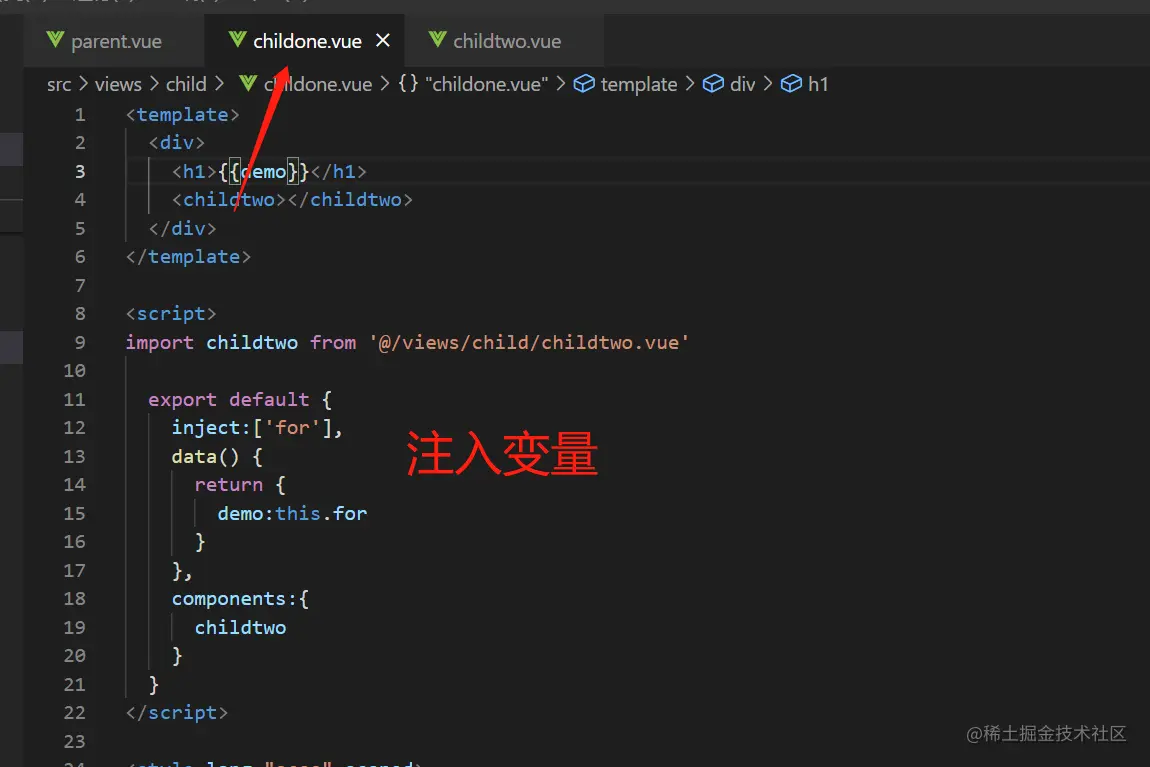The width and height of the screenshot is (1150, 767).
Task: Click the cube icon beside 'div' in breadcrumbs
Action: tap(711, 84)
